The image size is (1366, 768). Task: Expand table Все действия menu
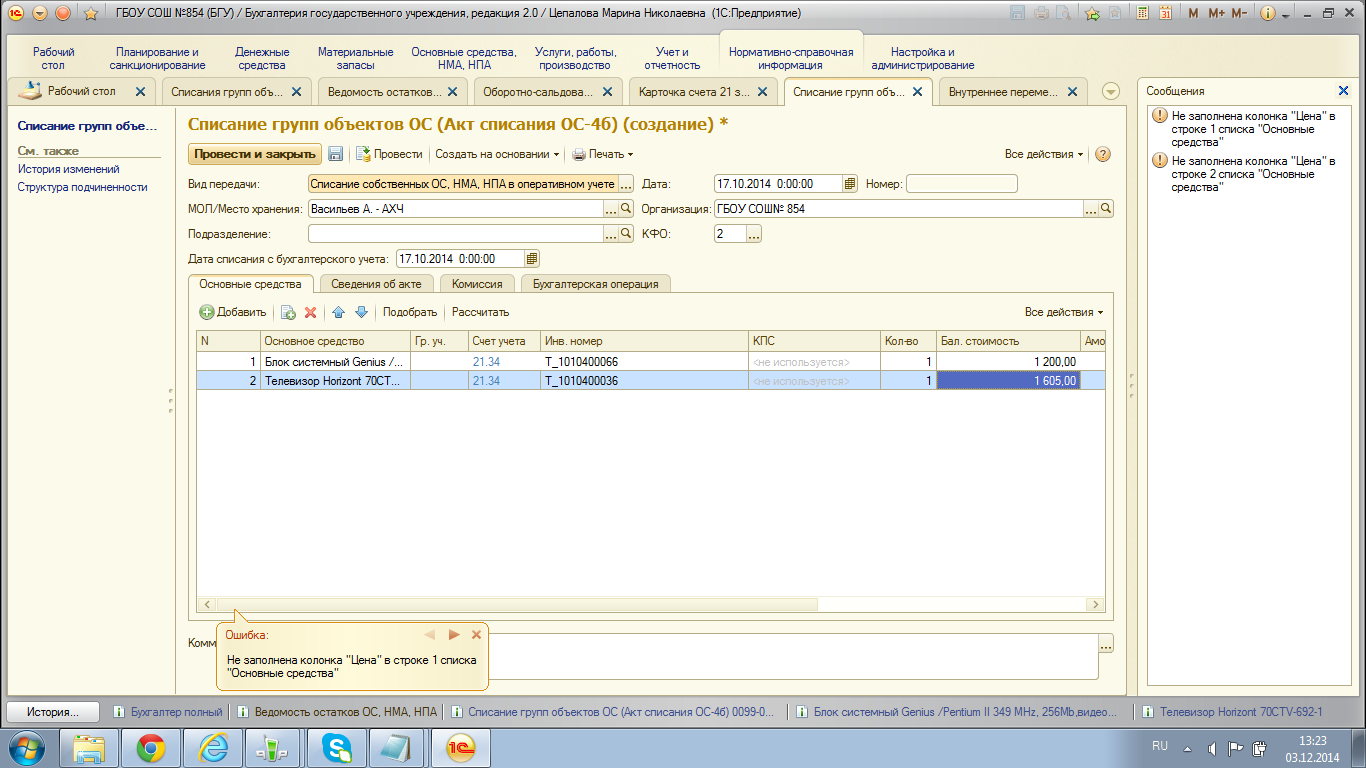(1064, 312)
